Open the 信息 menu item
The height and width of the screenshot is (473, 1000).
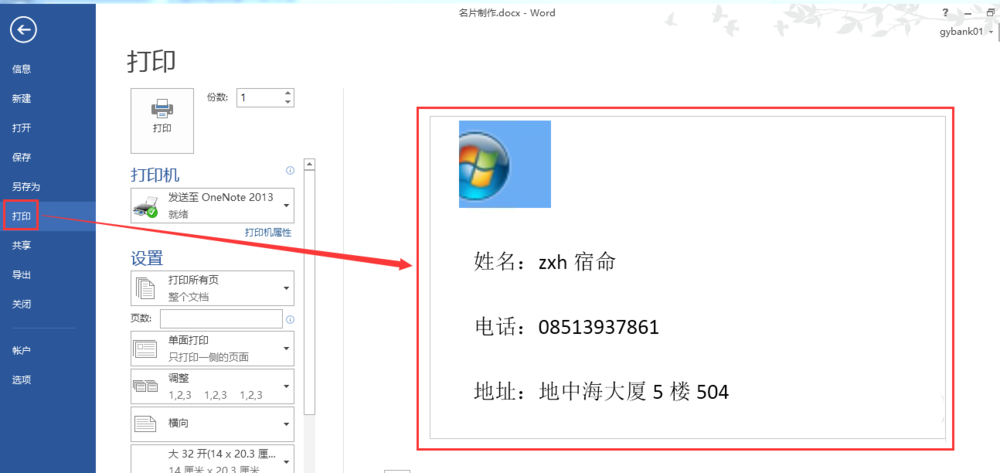22,69
